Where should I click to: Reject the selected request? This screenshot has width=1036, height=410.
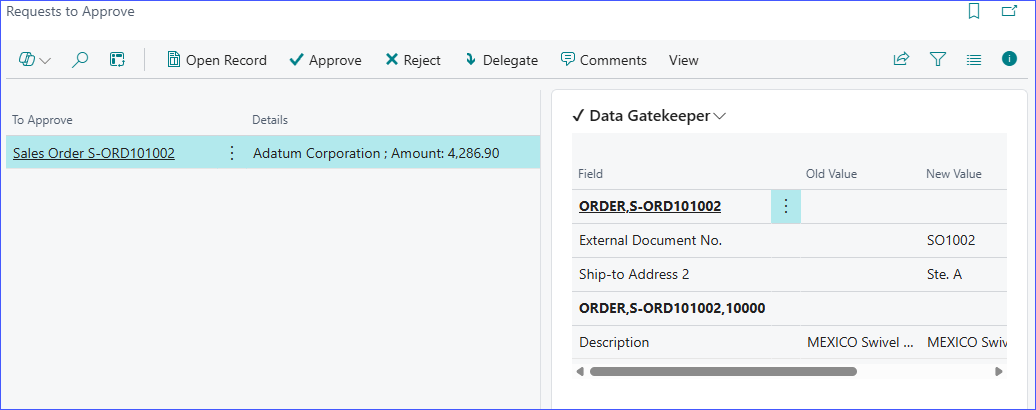[x=413, y=60]
